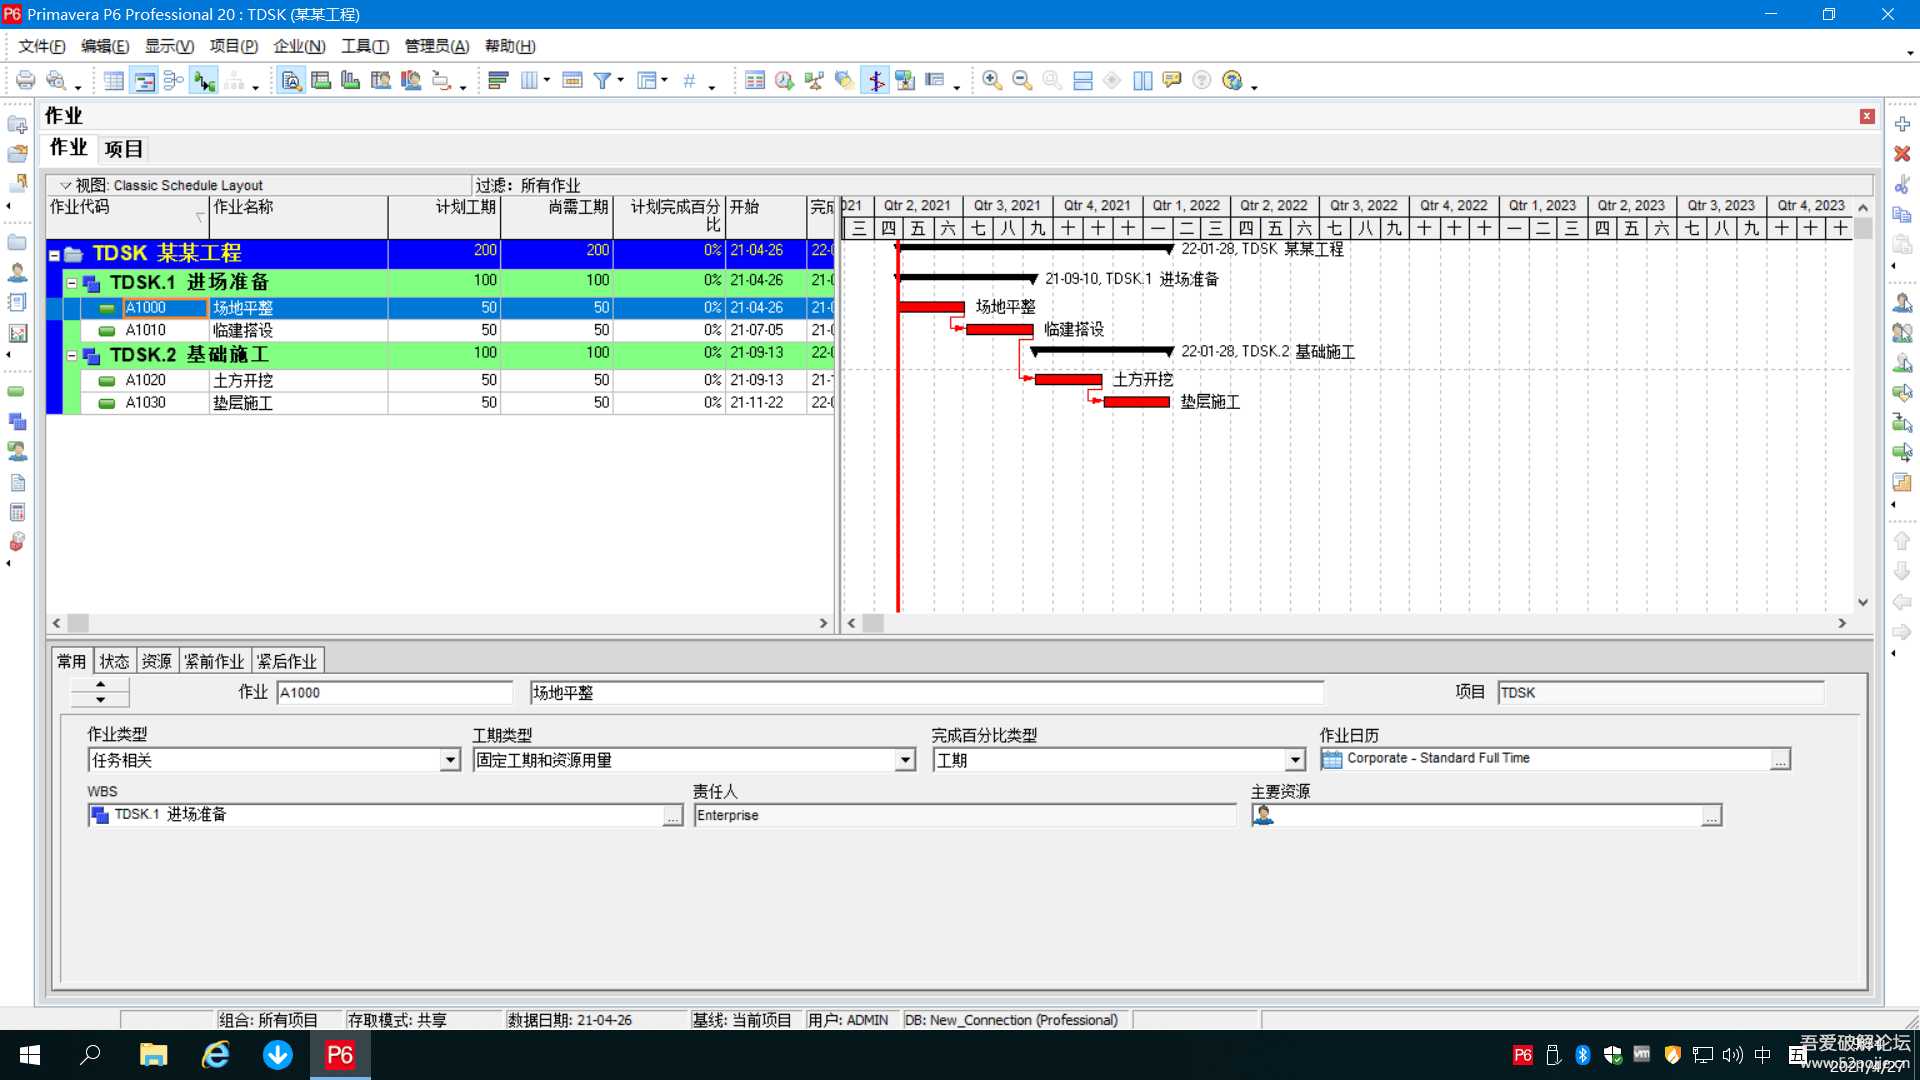1920x1080 pixels.
Task: Open the 作业类型 dropdown
Action: pos(450,761)
